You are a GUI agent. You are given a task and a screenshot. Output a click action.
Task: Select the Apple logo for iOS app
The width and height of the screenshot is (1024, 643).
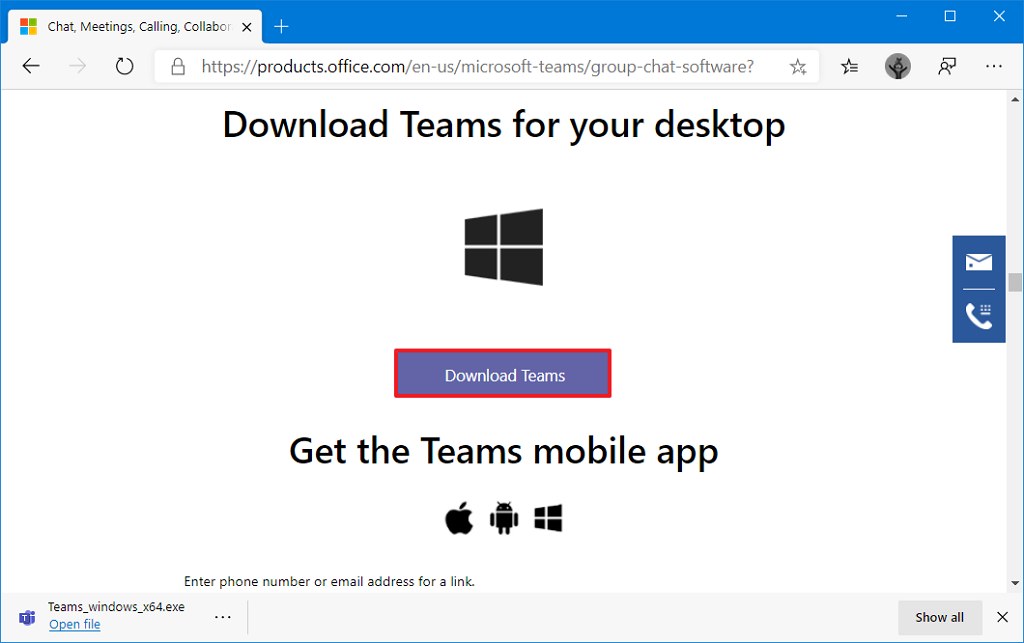[459, 518]
